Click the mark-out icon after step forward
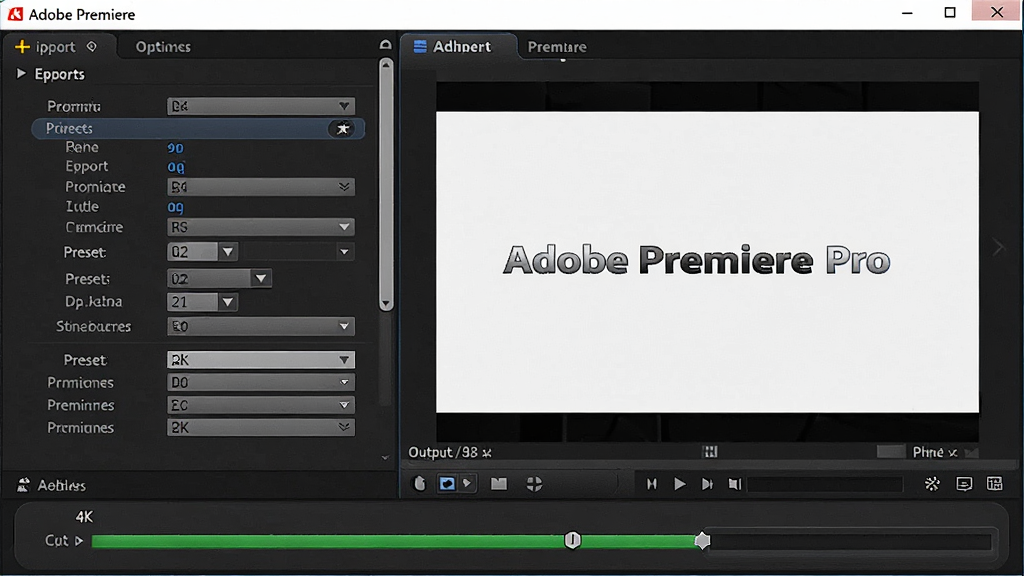The height and width of the screenshot is (576, 1024). pyautogui.click(x=735, y=484)
